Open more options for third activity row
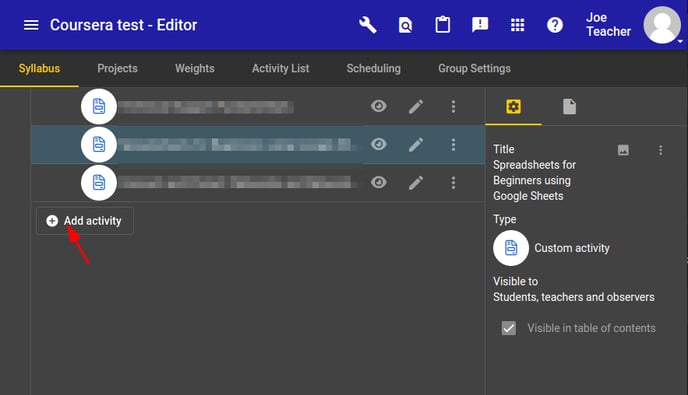 pyautogui.click(x=453, y=183)
